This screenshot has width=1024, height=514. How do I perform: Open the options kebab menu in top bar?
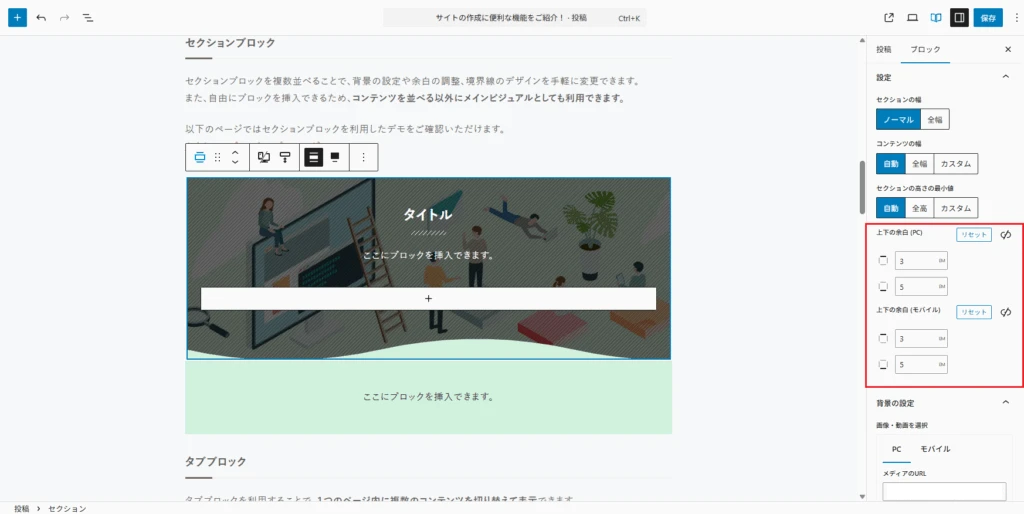coord(1016,18)
